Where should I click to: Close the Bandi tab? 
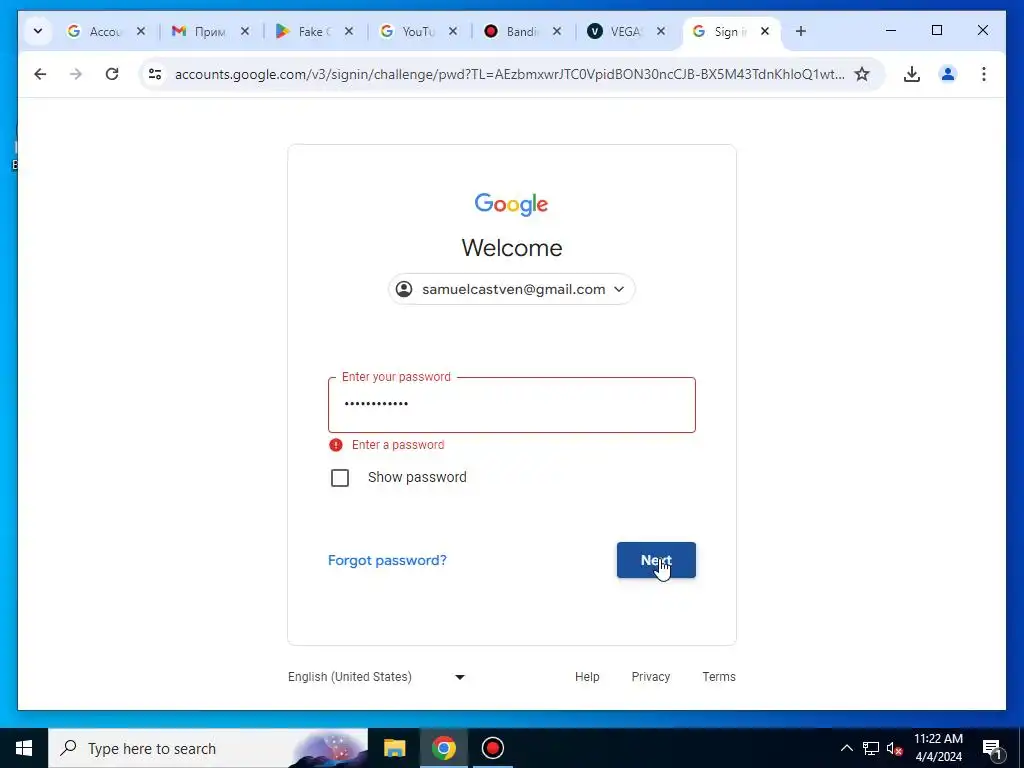coord(557,31)
